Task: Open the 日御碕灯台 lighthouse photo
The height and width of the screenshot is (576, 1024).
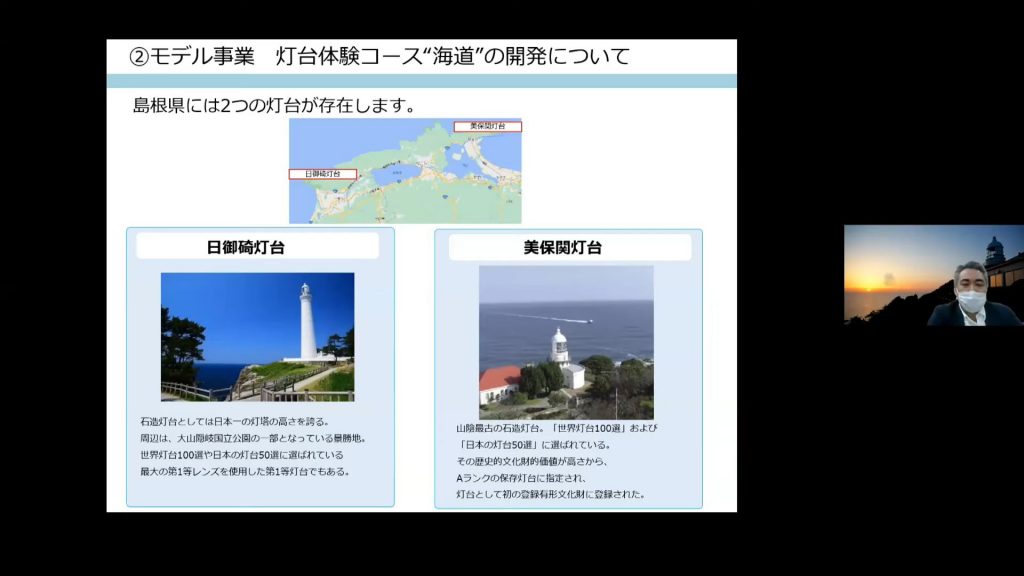Action: [257, 337]
